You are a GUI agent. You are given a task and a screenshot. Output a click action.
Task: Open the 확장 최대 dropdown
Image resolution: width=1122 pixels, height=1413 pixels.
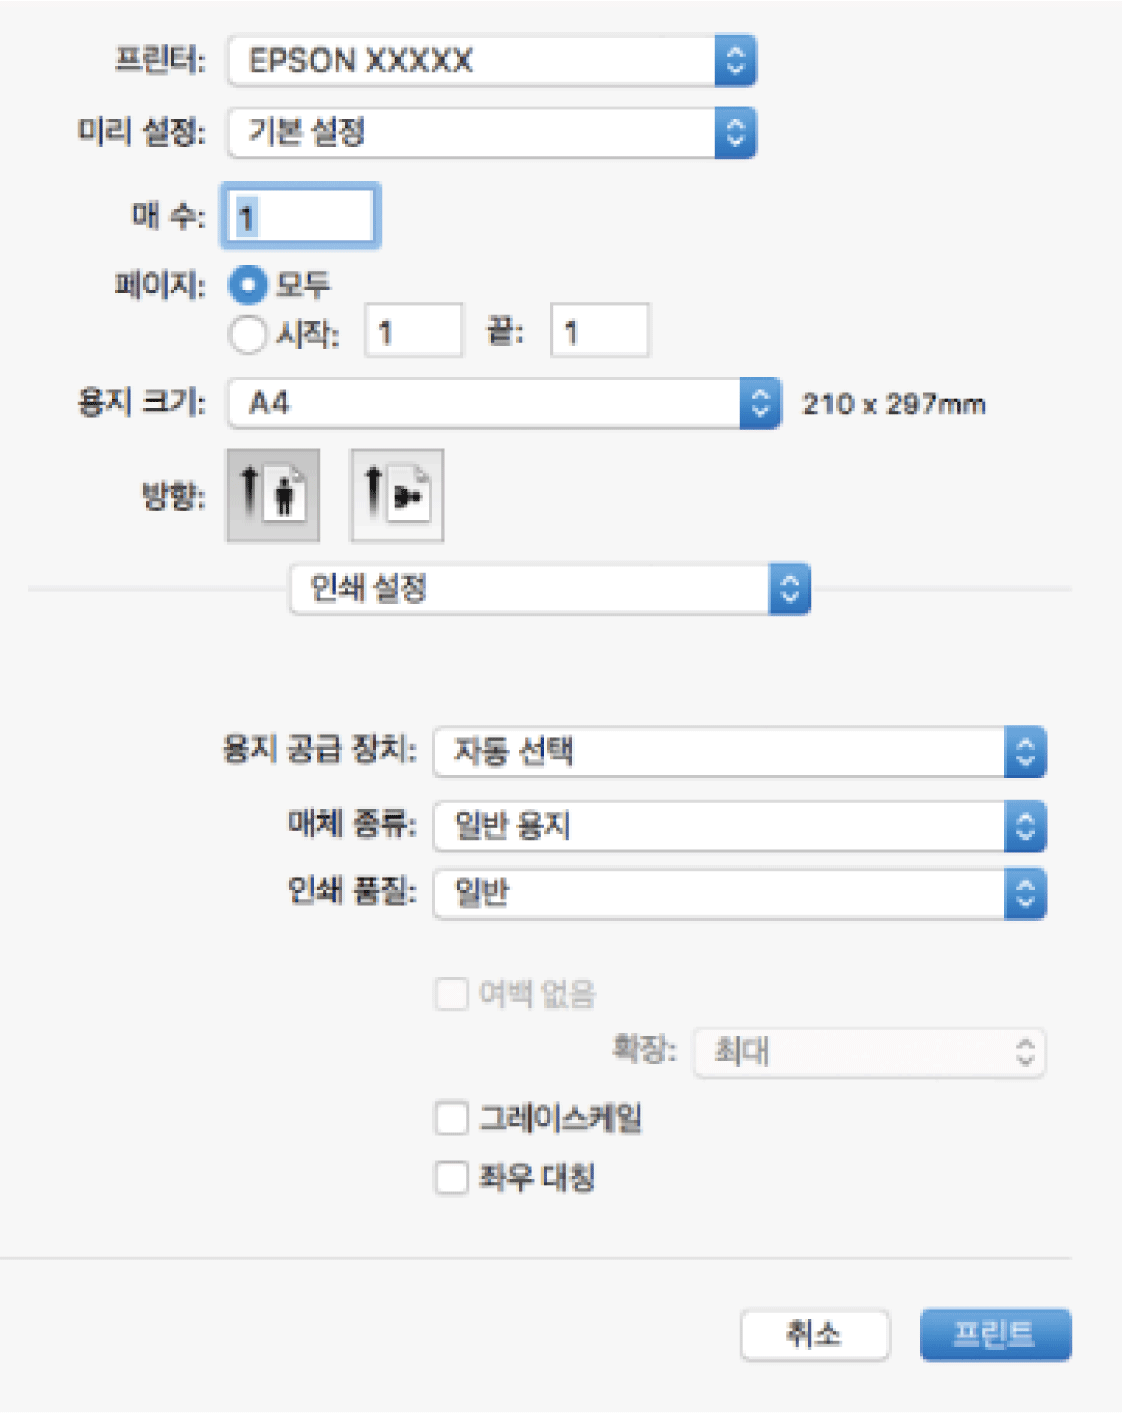point(869,1052)
